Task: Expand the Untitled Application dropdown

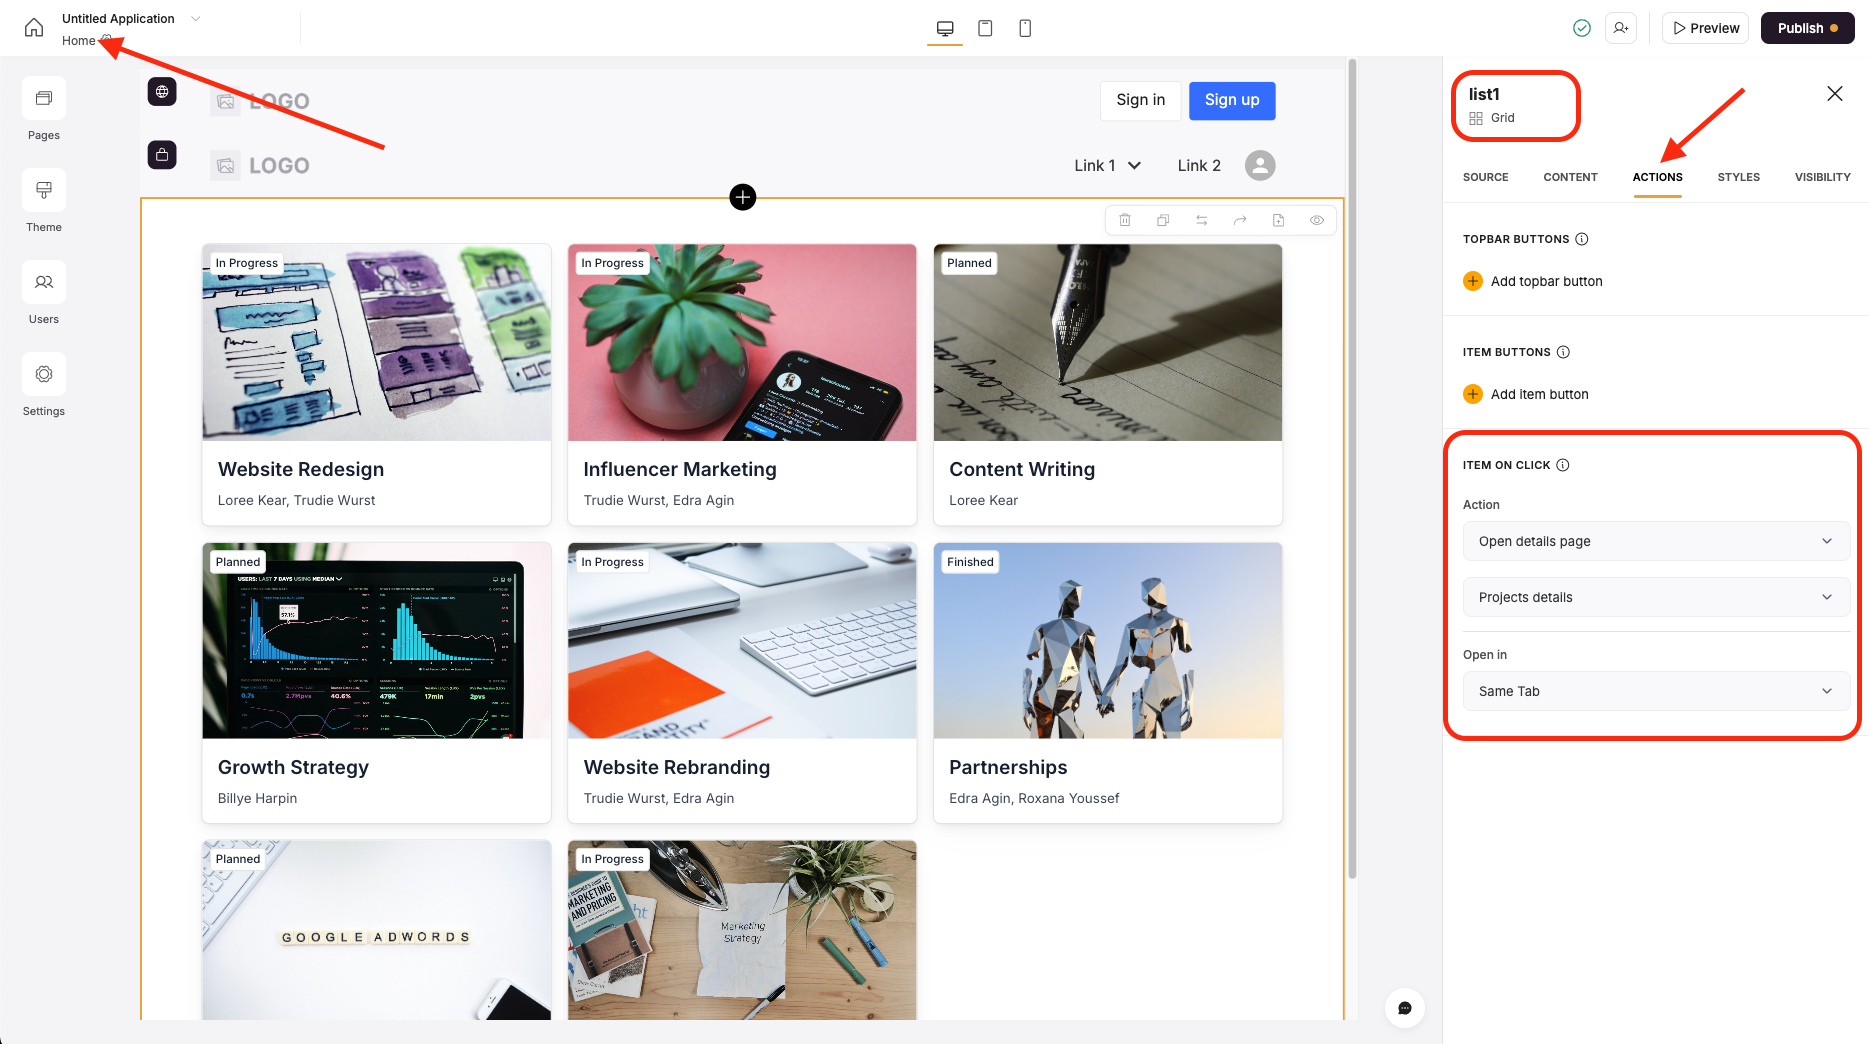Action: tap(196, 18)
